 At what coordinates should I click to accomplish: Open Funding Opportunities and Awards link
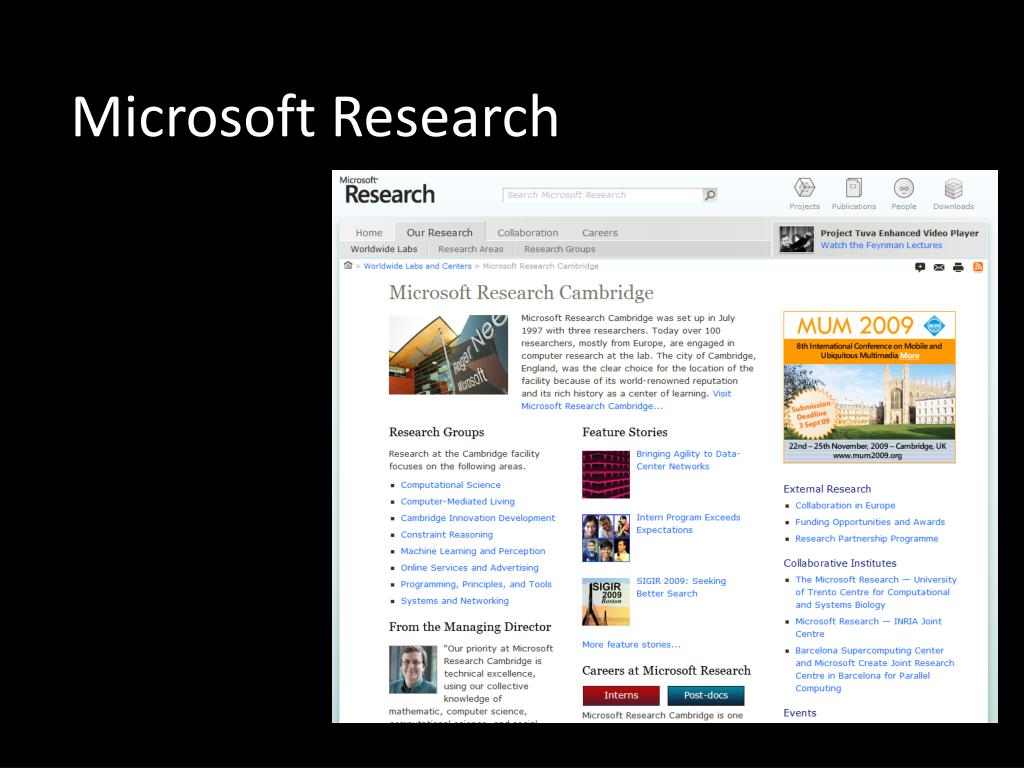click(870, 522)
